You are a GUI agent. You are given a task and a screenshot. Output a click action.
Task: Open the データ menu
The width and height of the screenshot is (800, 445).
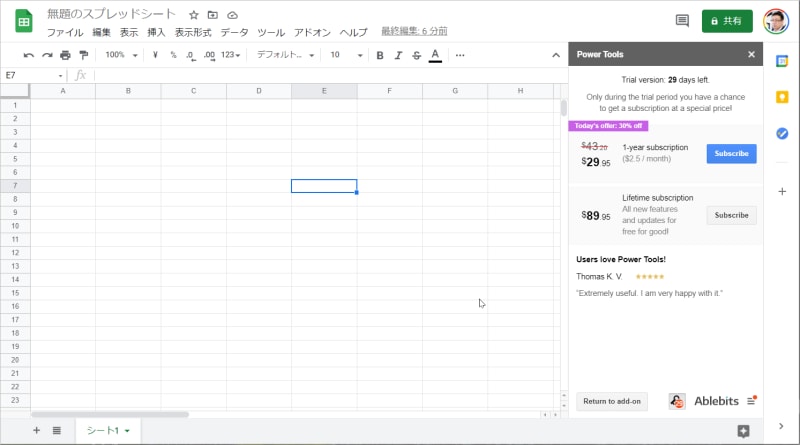[234, 32]
